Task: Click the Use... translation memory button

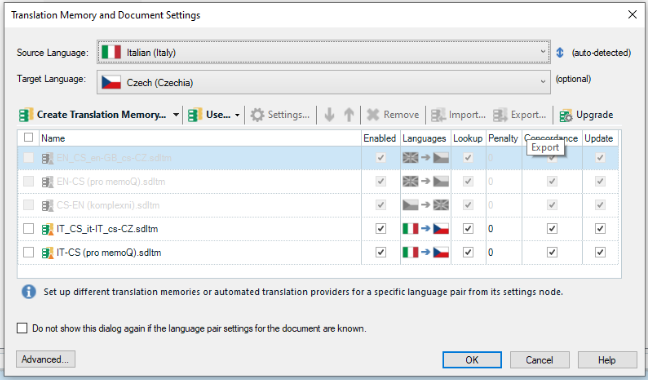Action: click(209, 115)
